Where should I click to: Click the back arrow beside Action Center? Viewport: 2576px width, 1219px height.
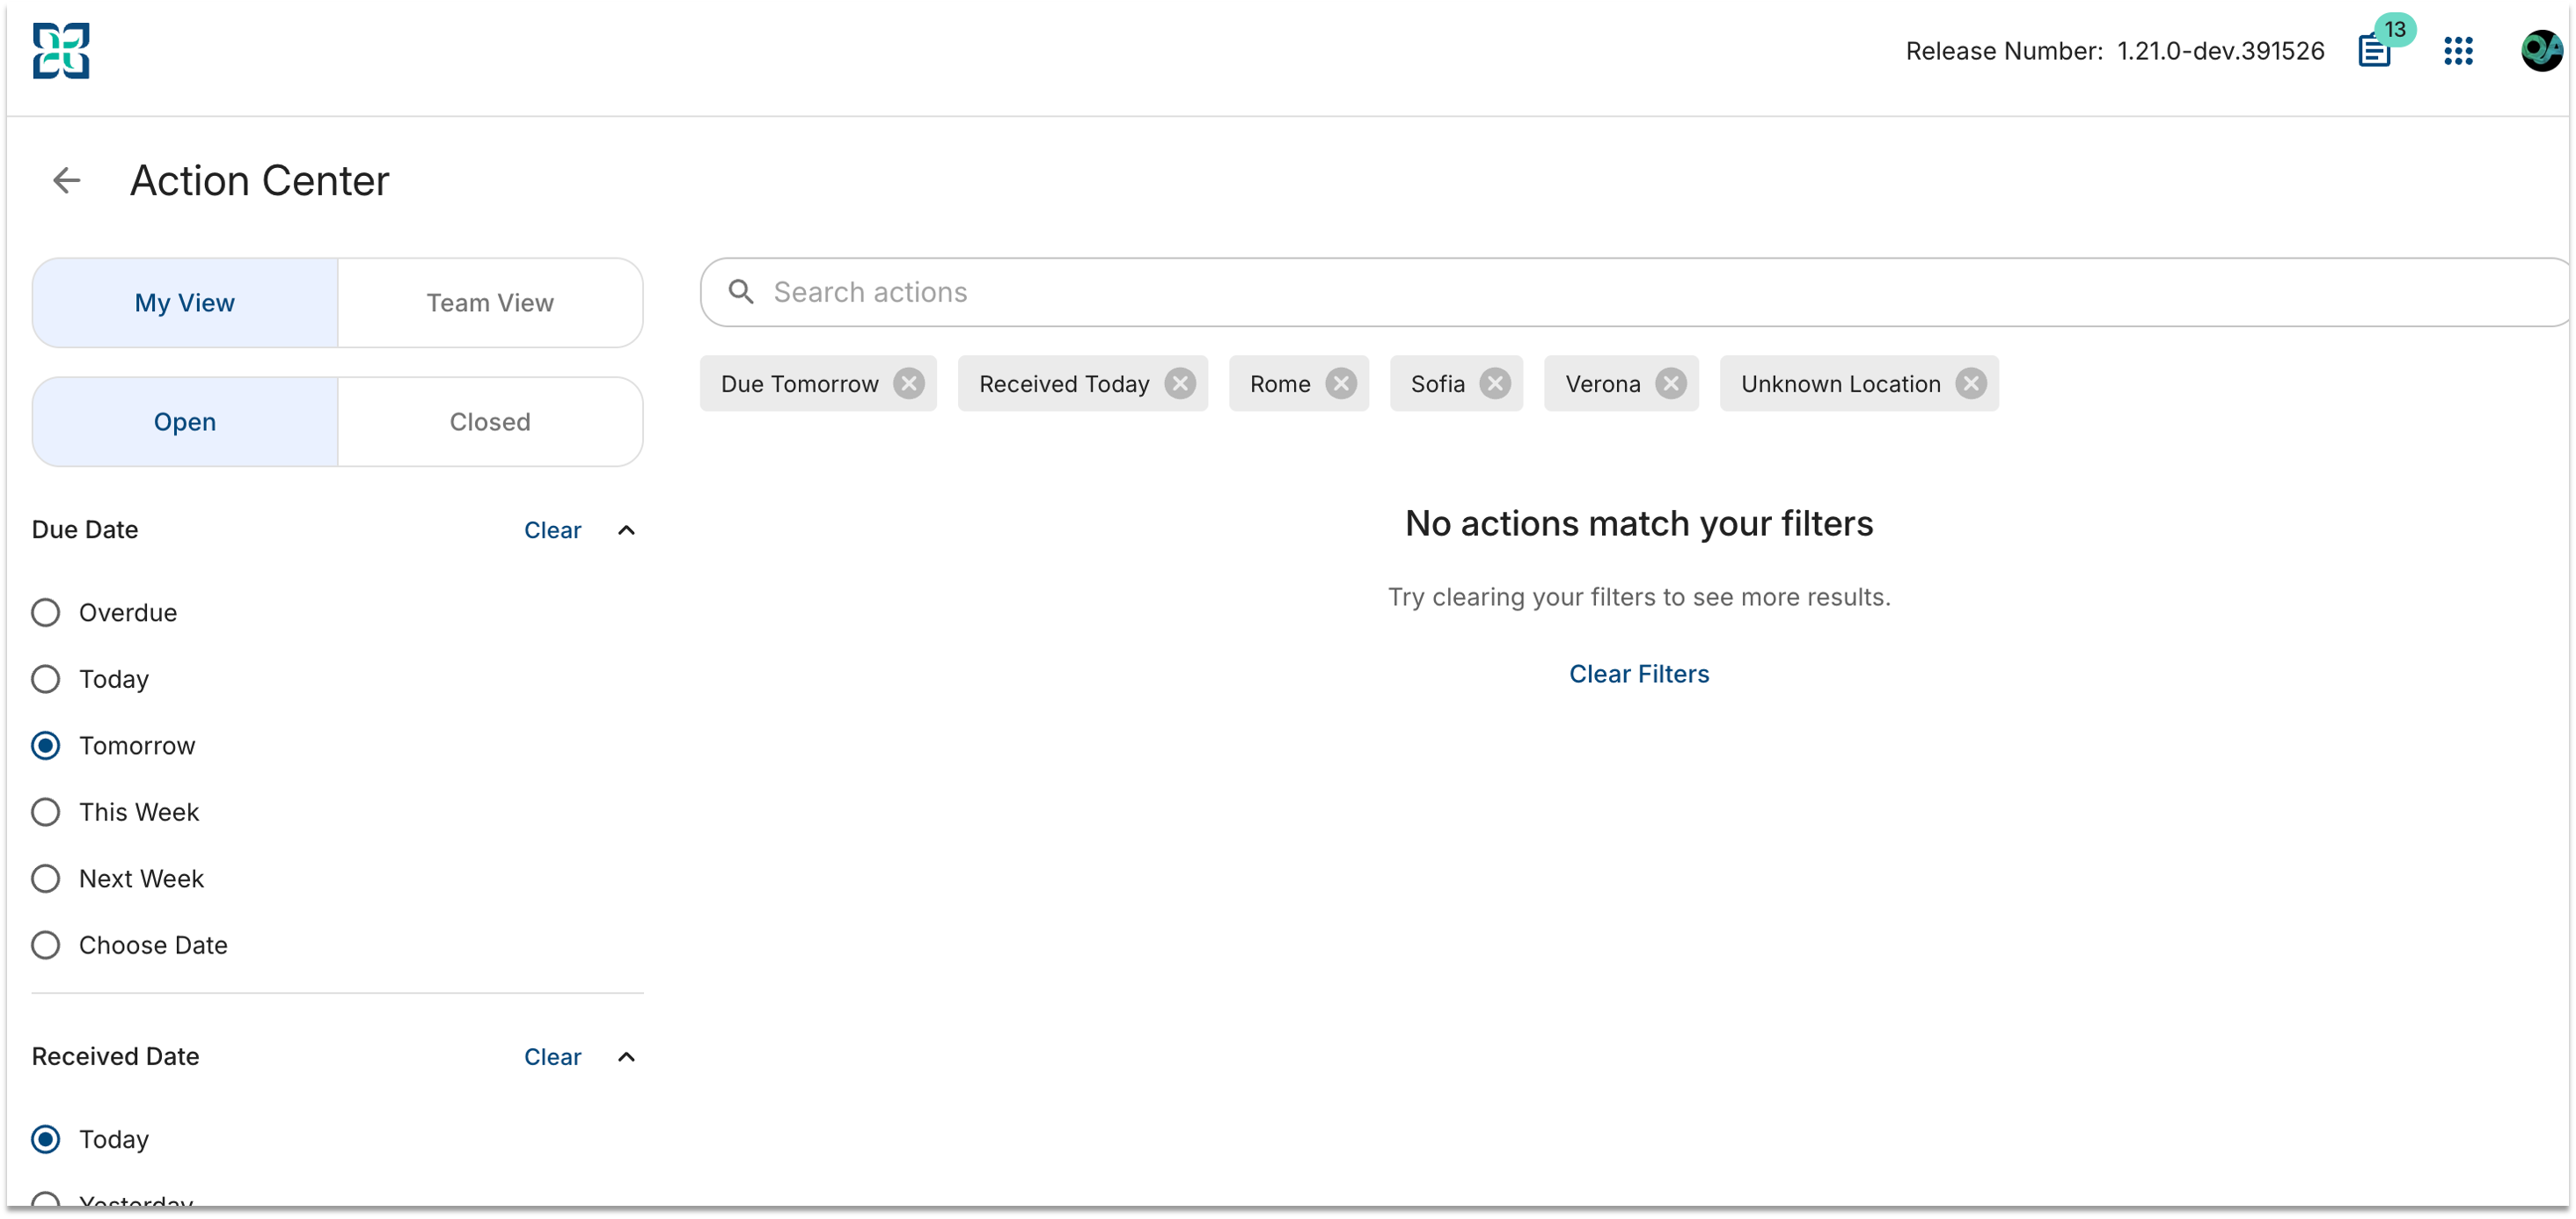pos(66,181)
